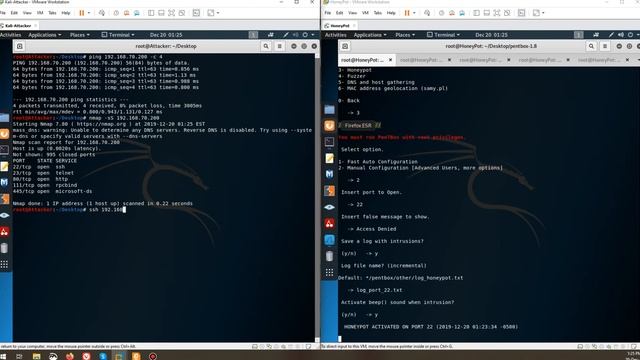
Task: Click 'log_port_22.txt' entry in HoneyPot terminal
Action: pyautogui.click(x=379, y=290)
